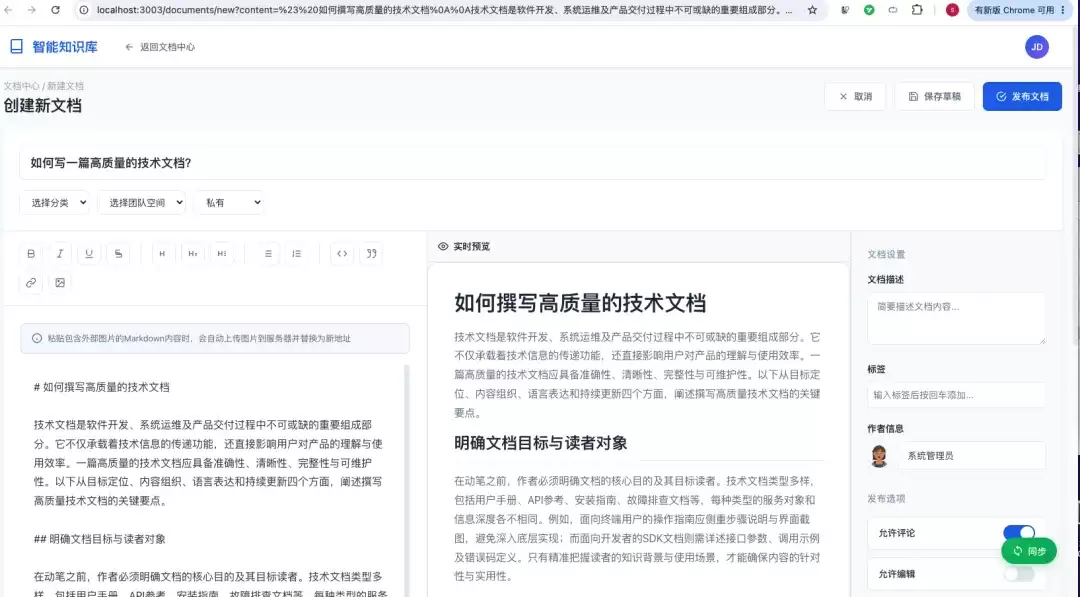Reload the page in the browser

[x=56, y=10]
